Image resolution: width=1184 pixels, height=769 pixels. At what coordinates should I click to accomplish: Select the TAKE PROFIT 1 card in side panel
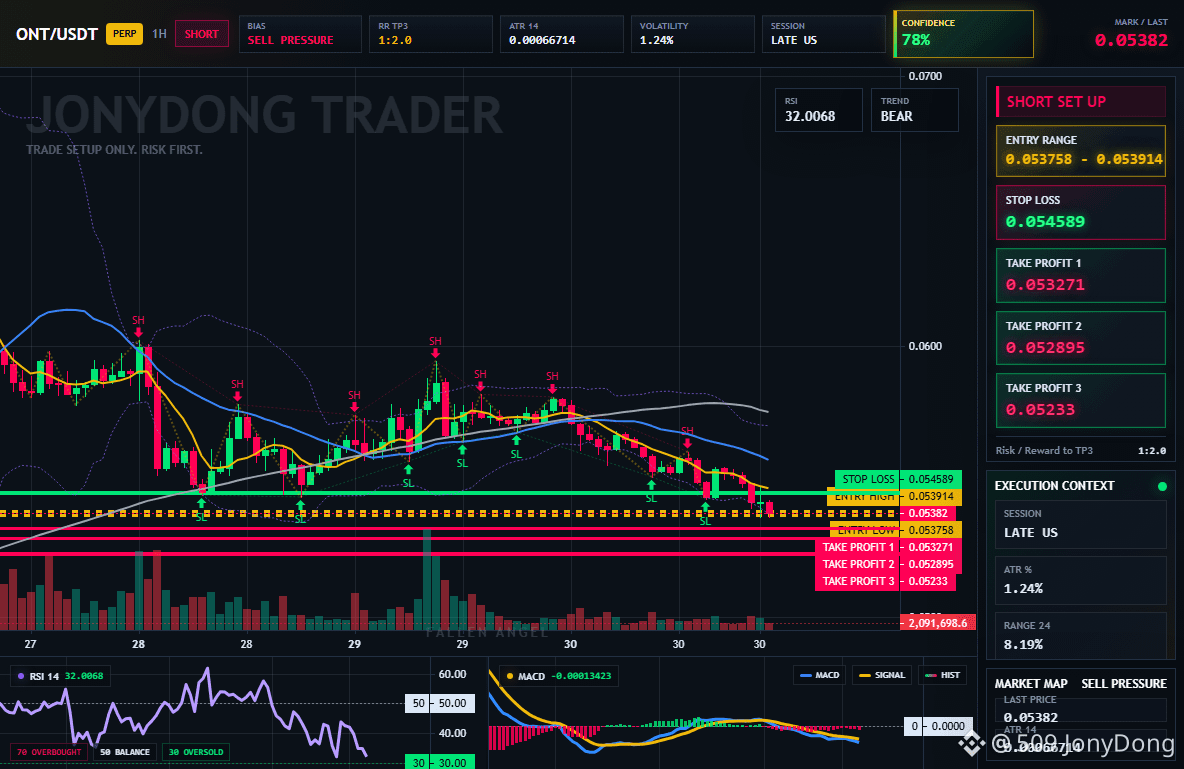[1081, 275]
